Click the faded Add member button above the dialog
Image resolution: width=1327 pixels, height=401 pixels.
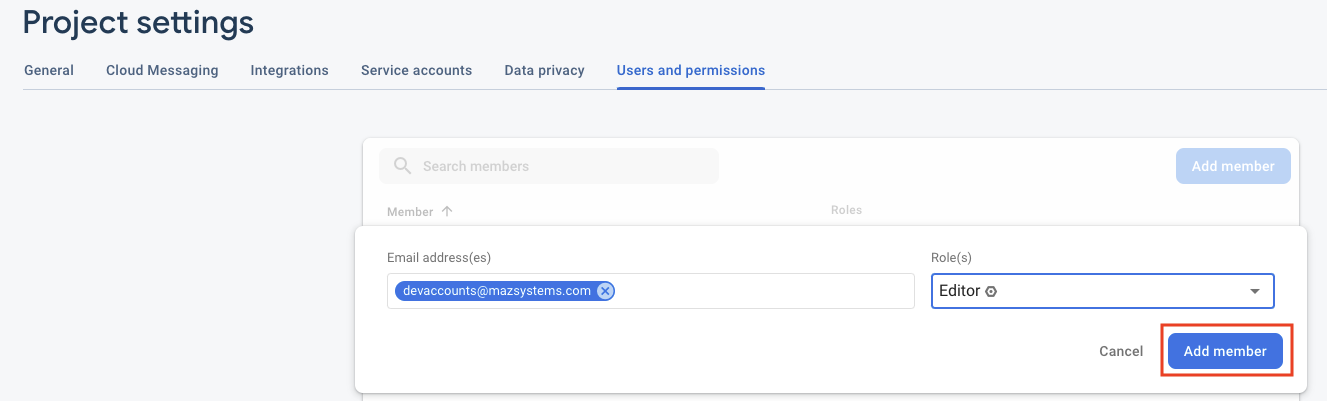(x=1233, y=166)
